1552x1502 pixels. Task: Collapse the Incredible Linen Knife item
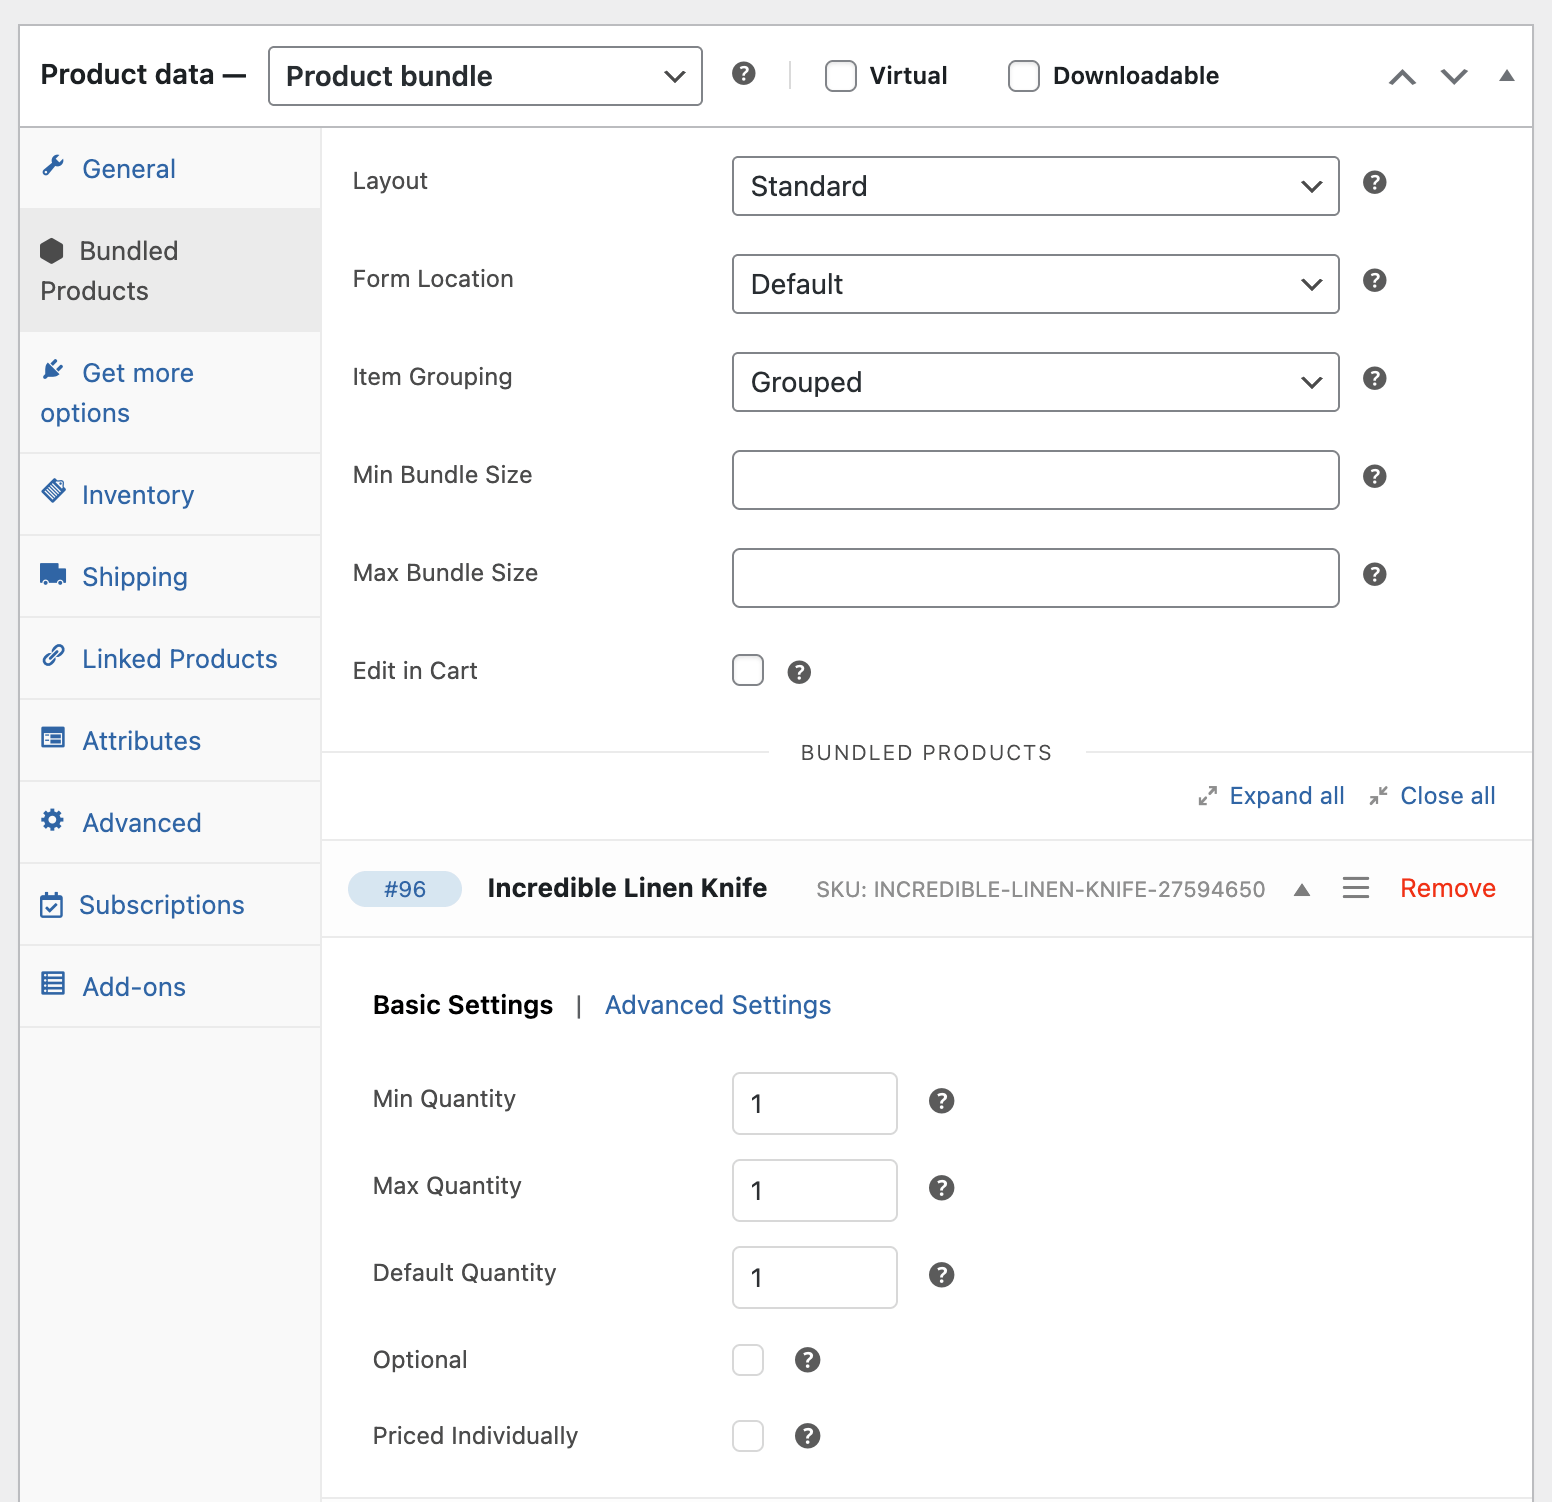1301,889
